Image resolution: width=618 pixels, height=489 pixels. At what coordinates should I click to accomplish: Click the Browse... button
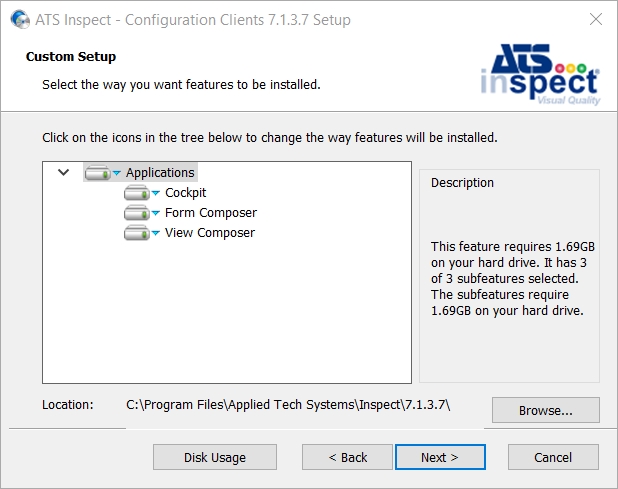coord(546,410)
